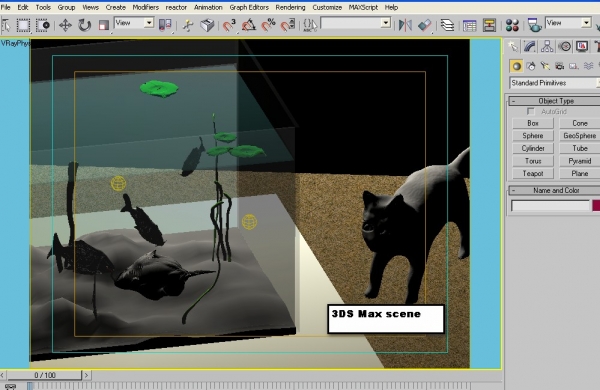The width and height of the screenshot is (600, 390).
Task: Open the reference coordinate View dropdown
Action: point(134,23)
